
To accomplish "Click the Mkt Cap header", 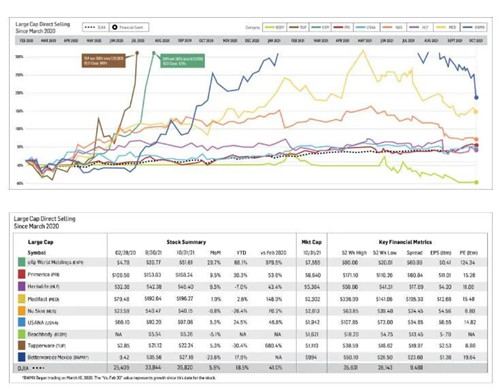I will (312, 242).
